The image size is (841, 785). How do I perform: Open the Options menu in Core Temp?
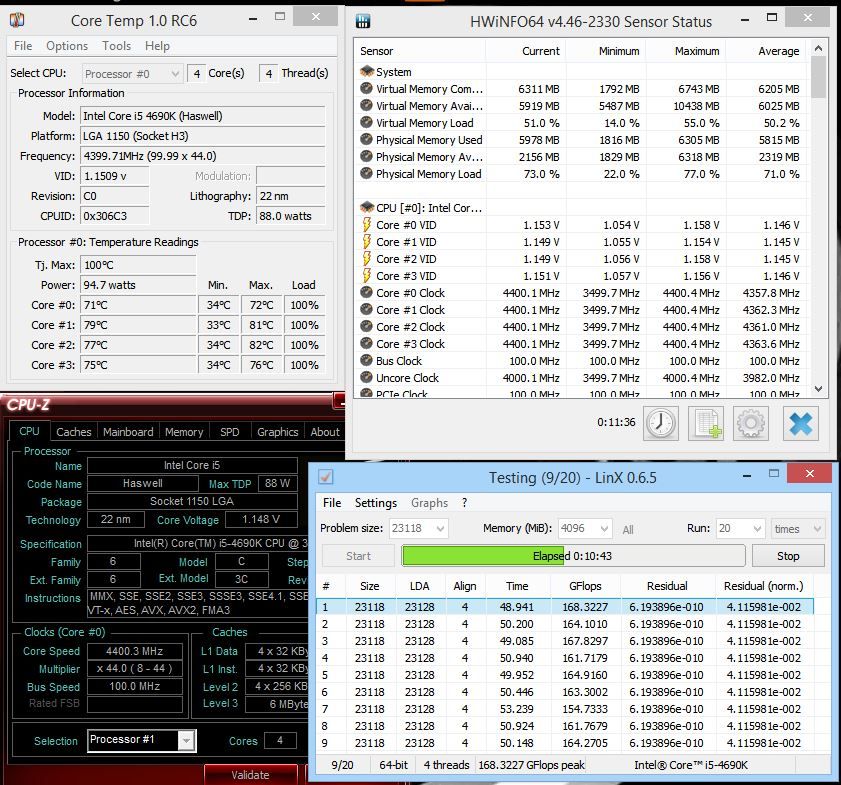pyautogui.click(x=67, y=46)
